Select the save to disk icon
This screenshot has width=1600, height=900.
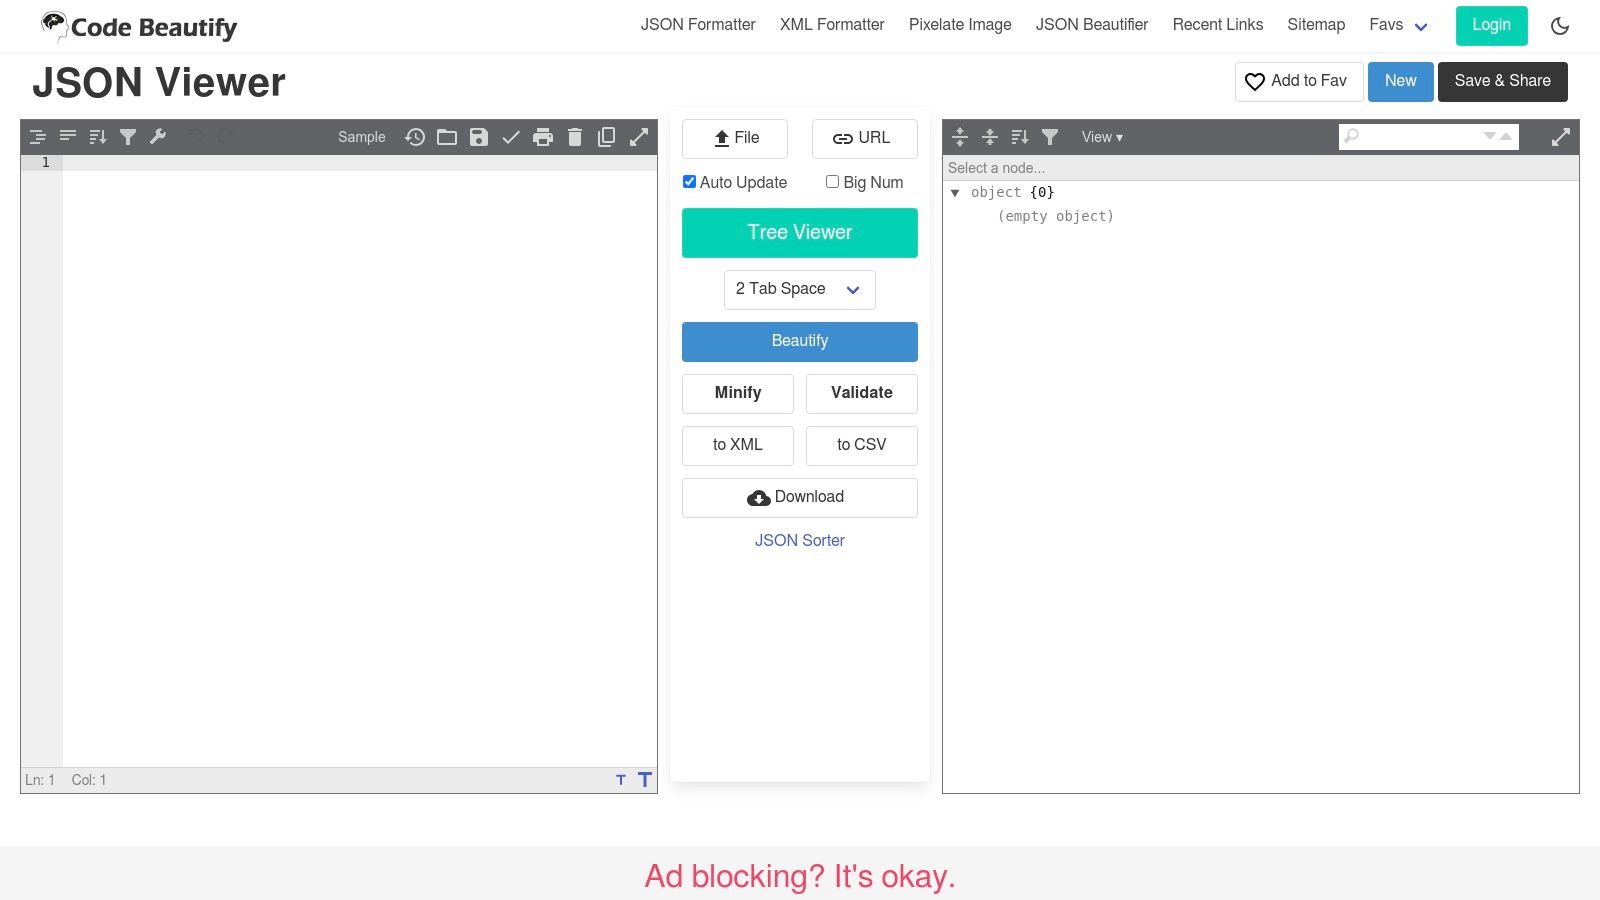pos(479,137)
